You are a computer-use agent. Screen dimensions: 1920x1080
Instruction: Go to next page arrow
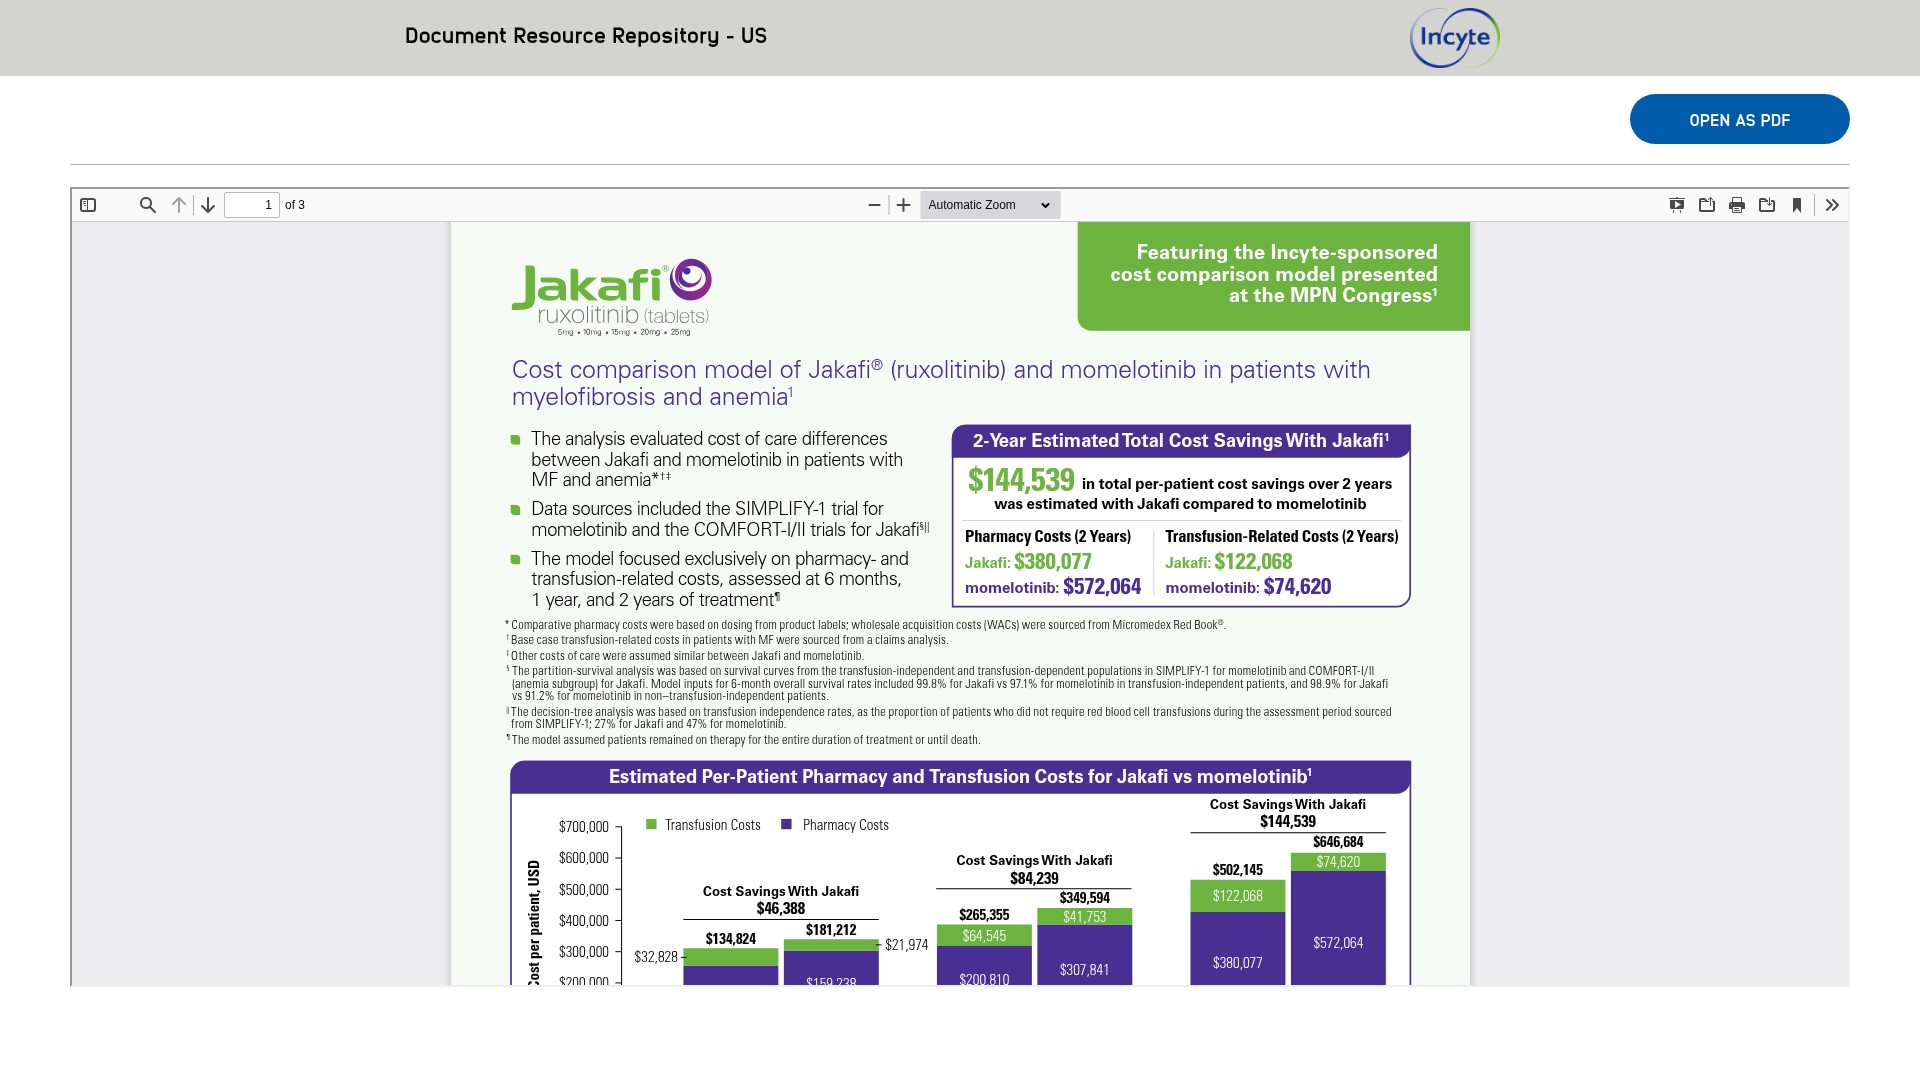point(208,205)
